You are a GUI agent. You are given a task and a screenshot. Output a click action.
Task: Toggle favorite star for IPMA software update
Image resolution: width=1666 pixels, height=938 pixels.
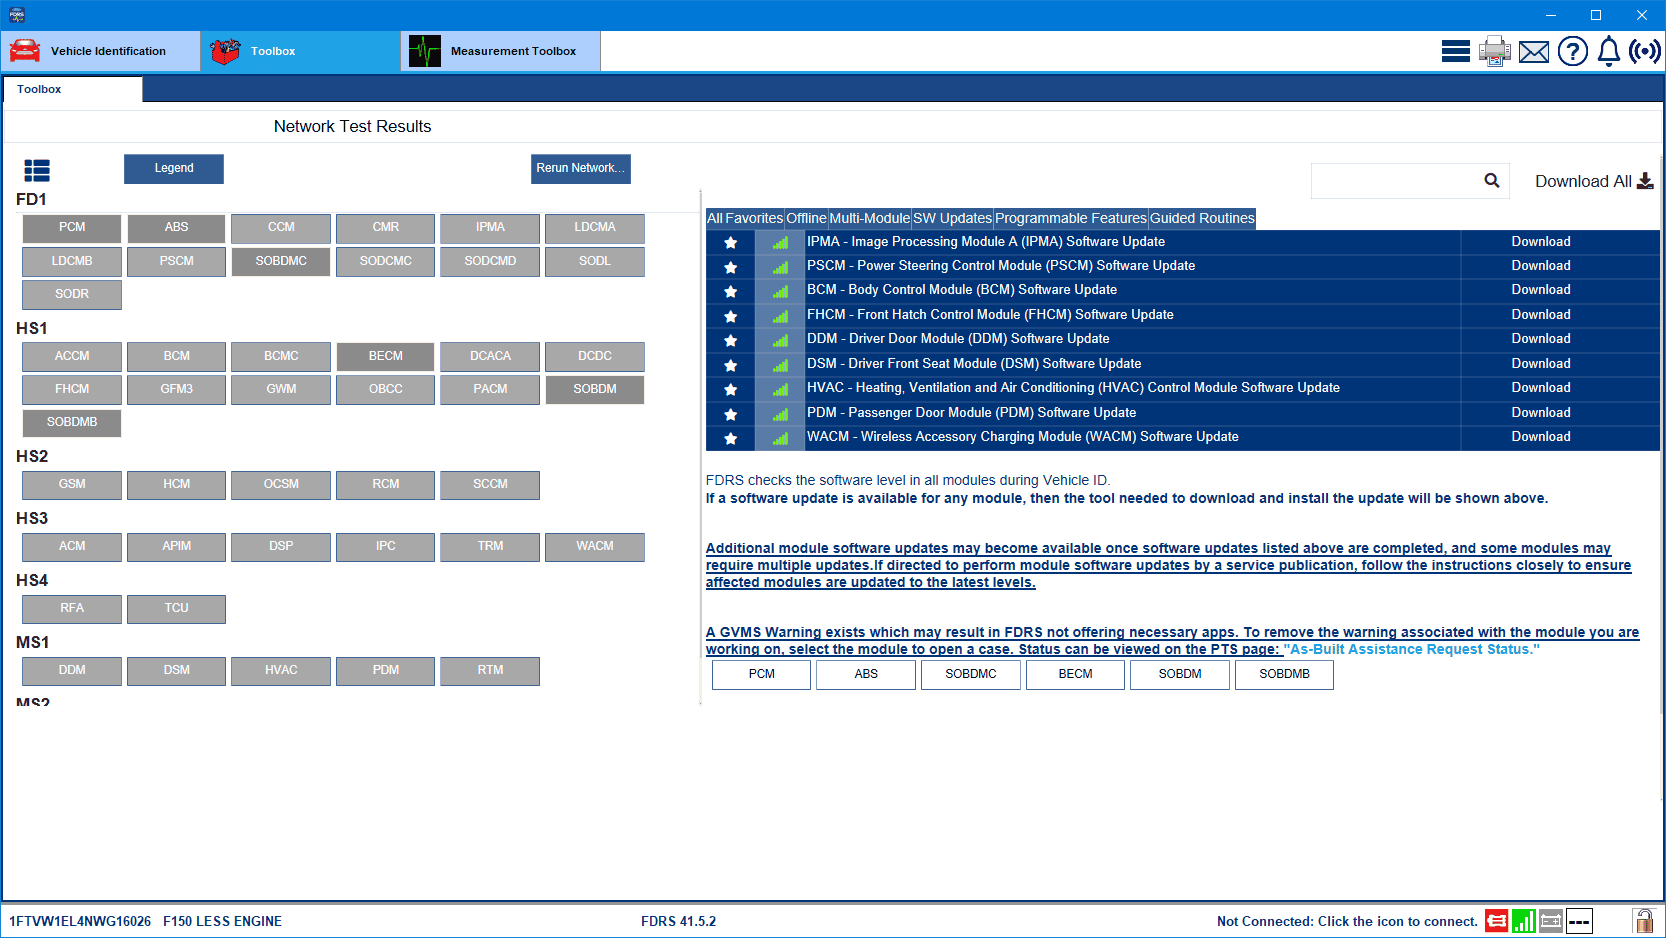pos(730,243)
